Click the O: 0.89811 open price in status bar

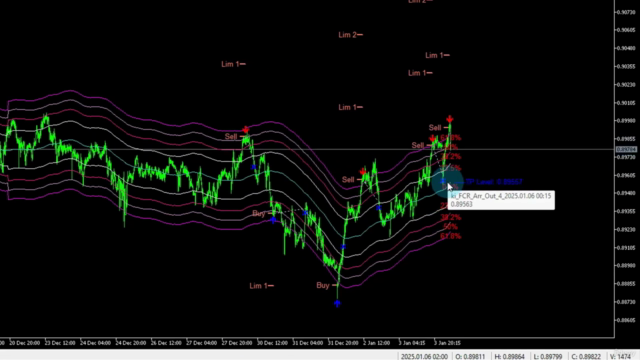point(470,357)
